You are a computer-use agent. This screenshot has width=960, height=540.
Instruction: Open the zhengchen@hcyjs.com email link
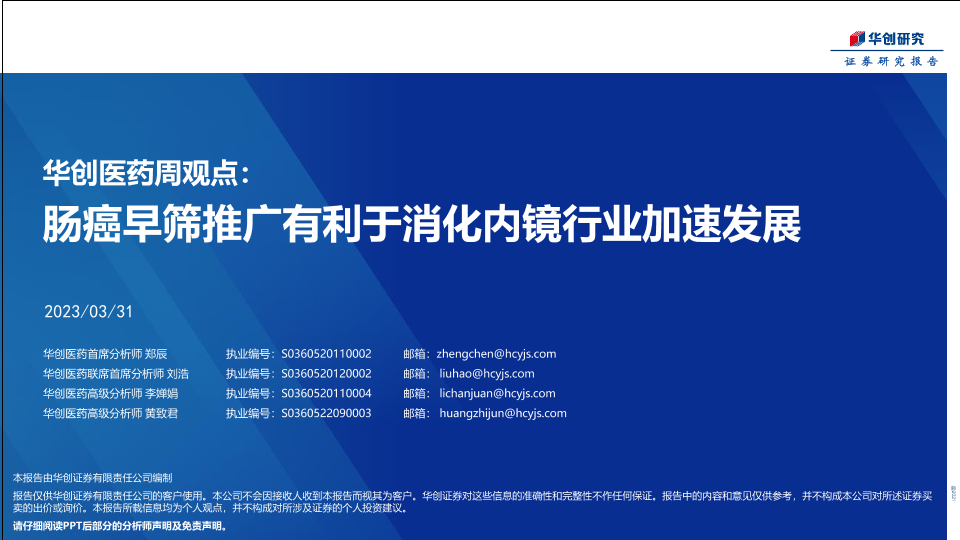click(x=496, y=354)
